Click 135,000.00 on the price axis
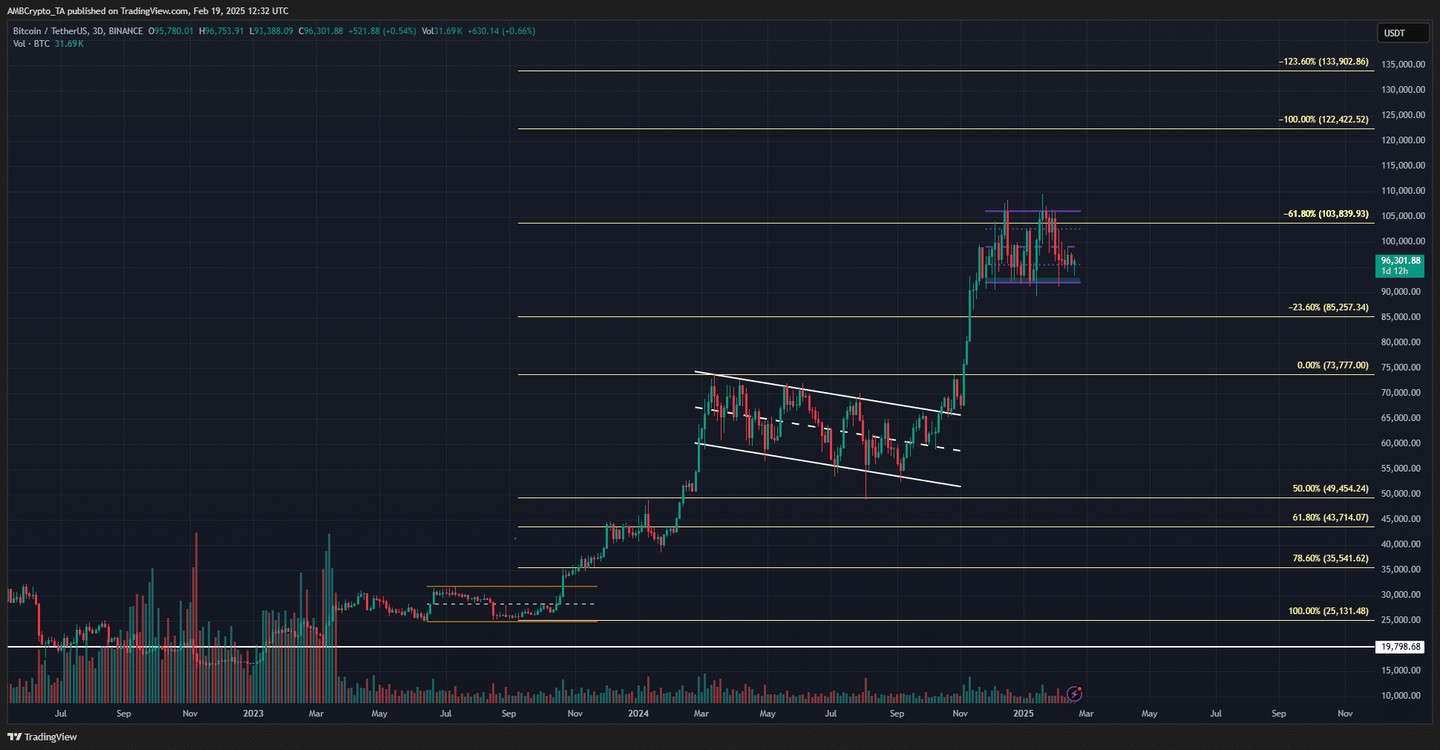Image resolution: width=1440 pixels, height=750 pixels. pyautogui.click(x=1403, y=64)
